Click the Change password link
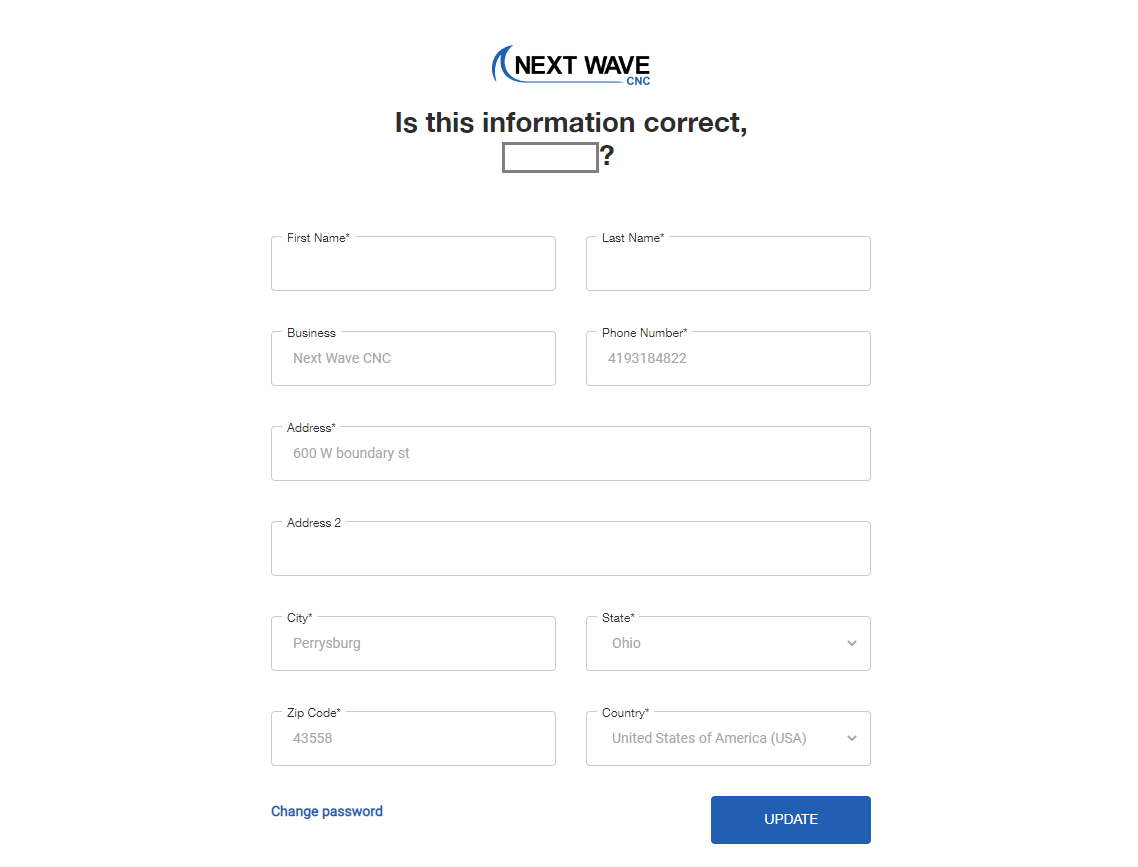1138x867 pixels. [327, 812]
